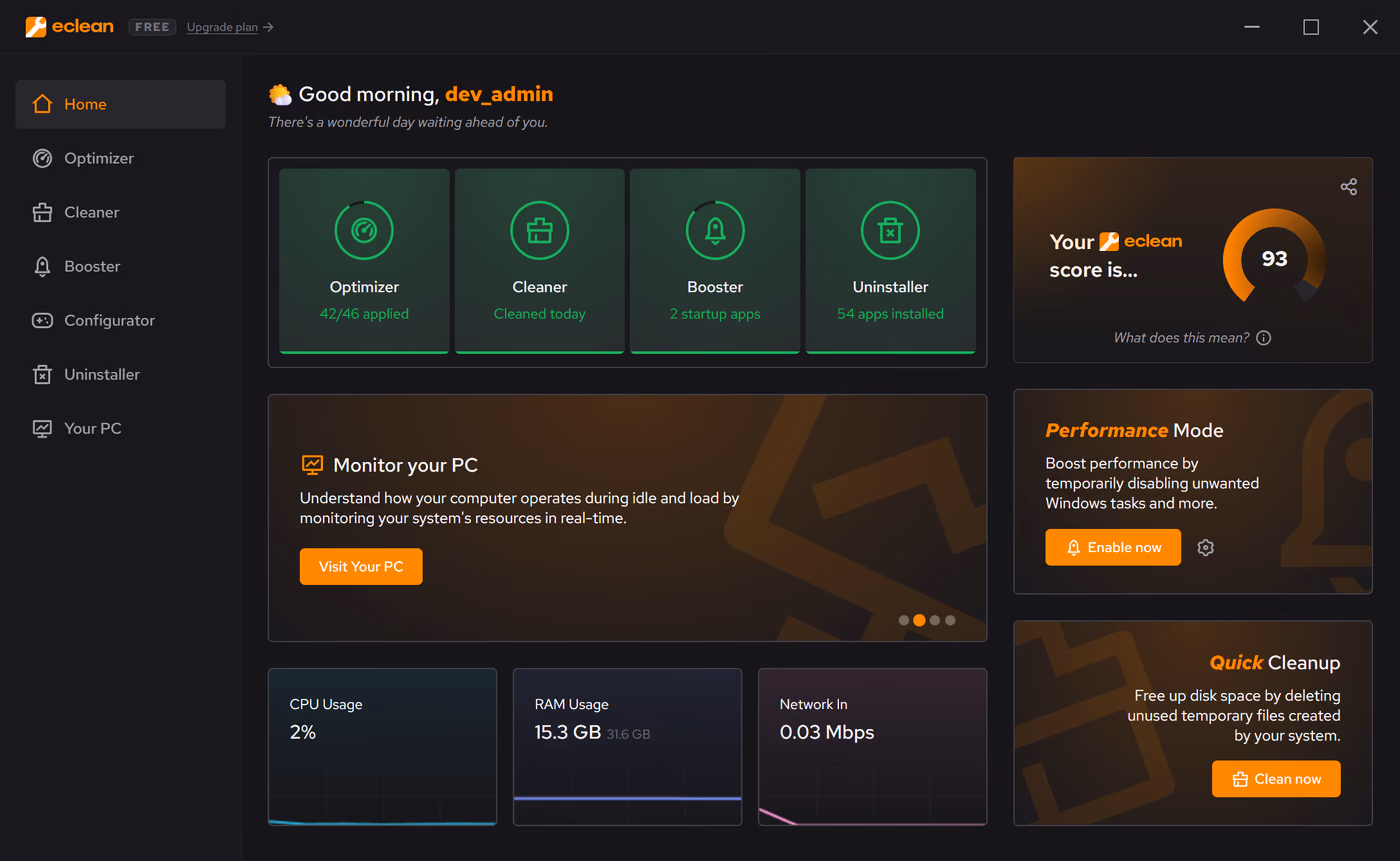
Task: Click the 2 startup apps status text
Action: point(715,314)
